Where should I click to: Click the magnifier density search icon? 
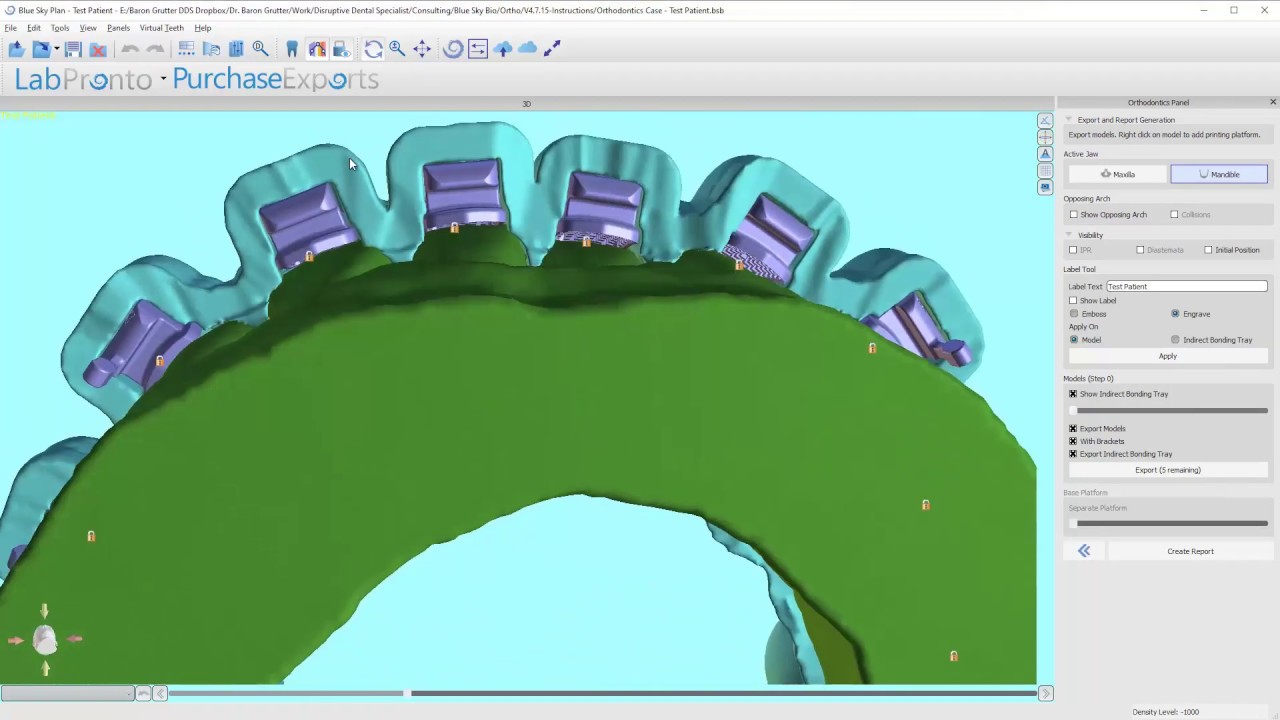(260, 49)
